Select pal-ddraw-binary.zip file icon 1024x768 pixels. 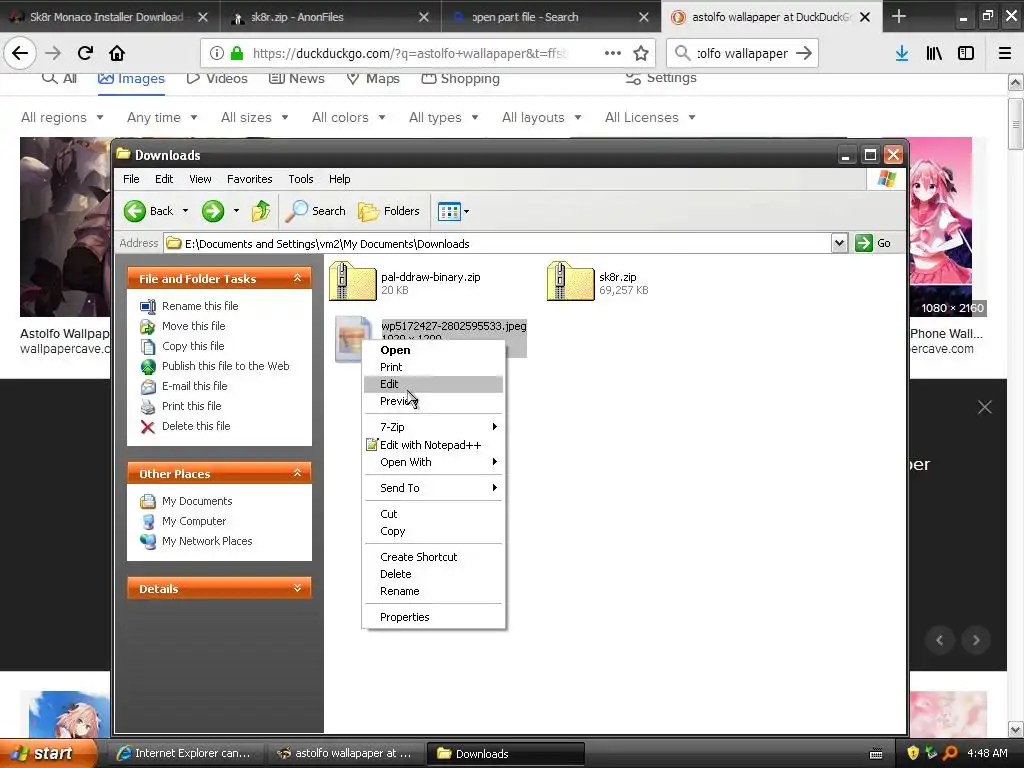click(x=353, y=281)
